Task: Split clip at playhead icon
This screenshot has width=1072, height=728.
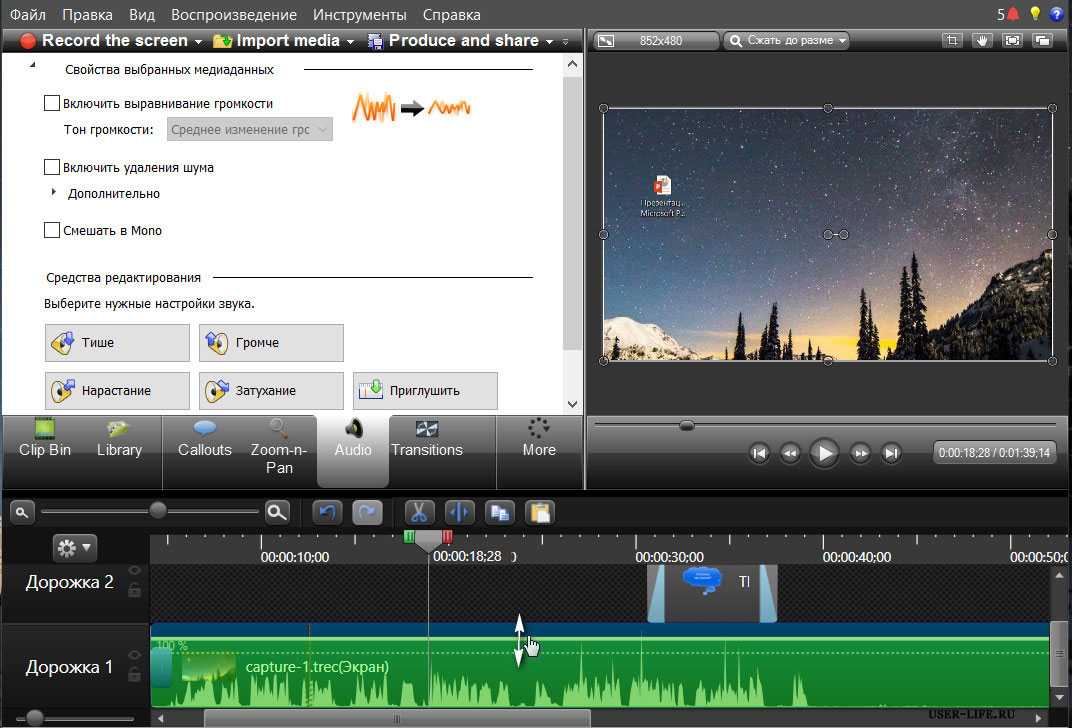Action: (459, 512)
